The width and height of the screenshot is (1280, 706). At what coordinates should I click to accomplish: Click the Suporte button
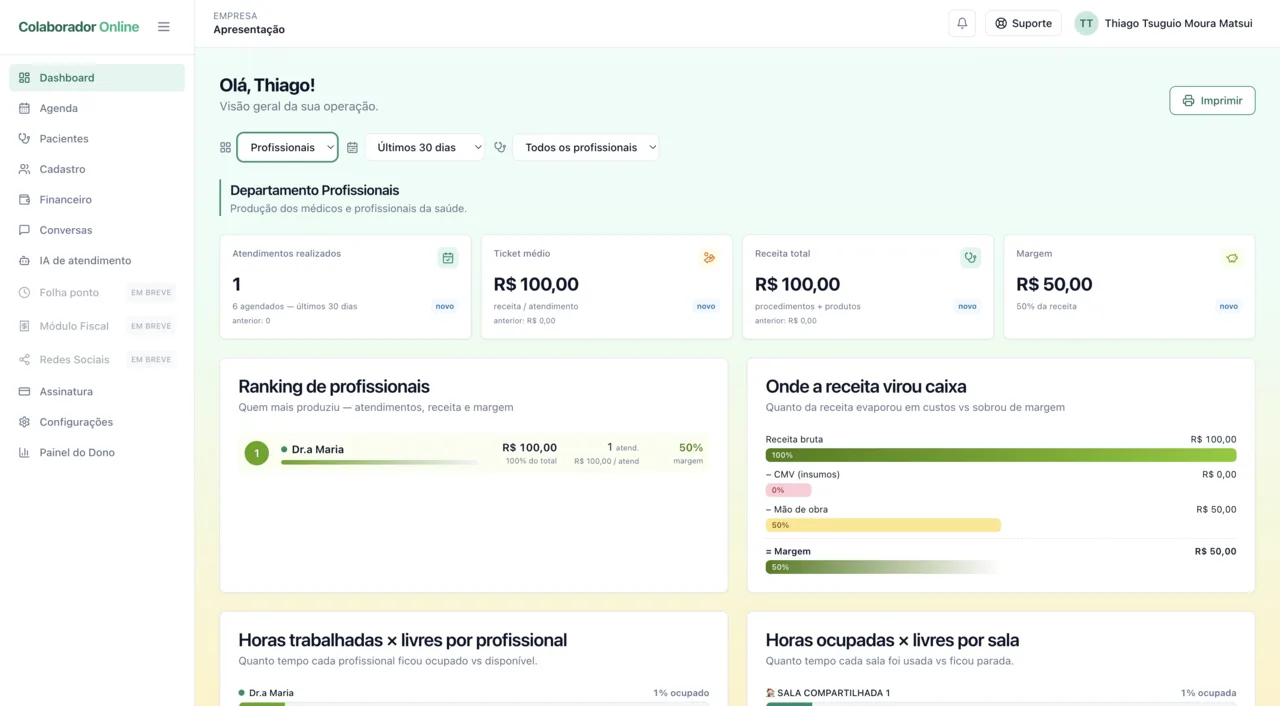click(x=1023, y=23)
